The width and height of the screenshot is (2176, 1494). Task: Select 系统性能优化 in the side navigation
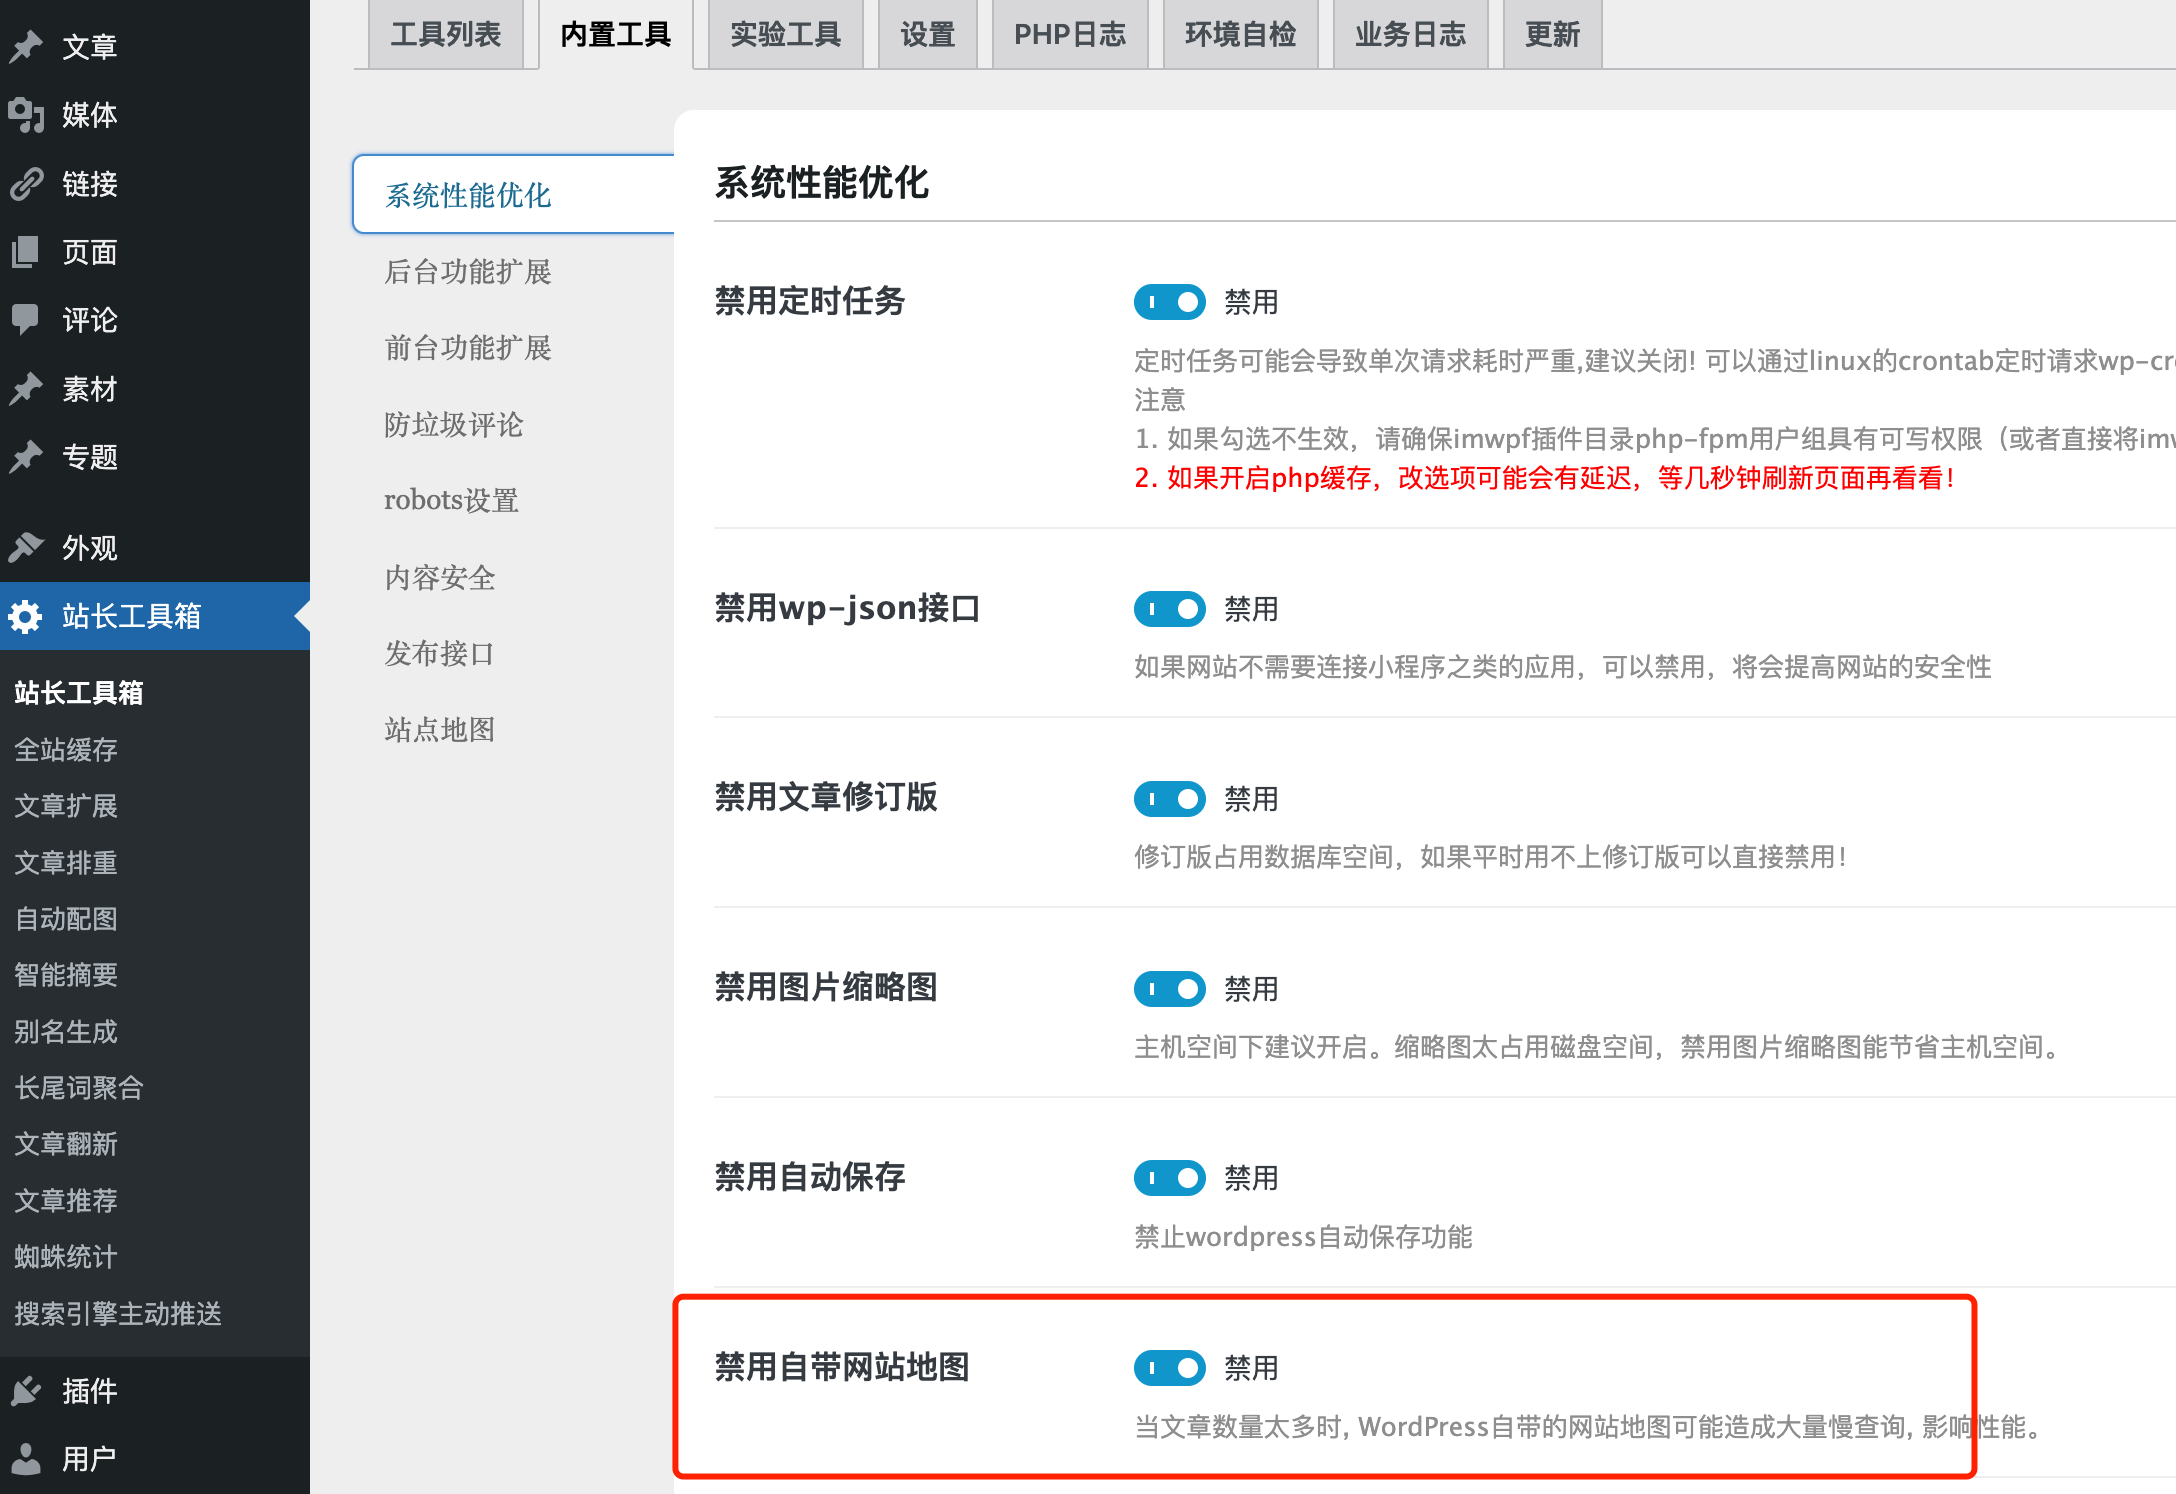point(514,195)
